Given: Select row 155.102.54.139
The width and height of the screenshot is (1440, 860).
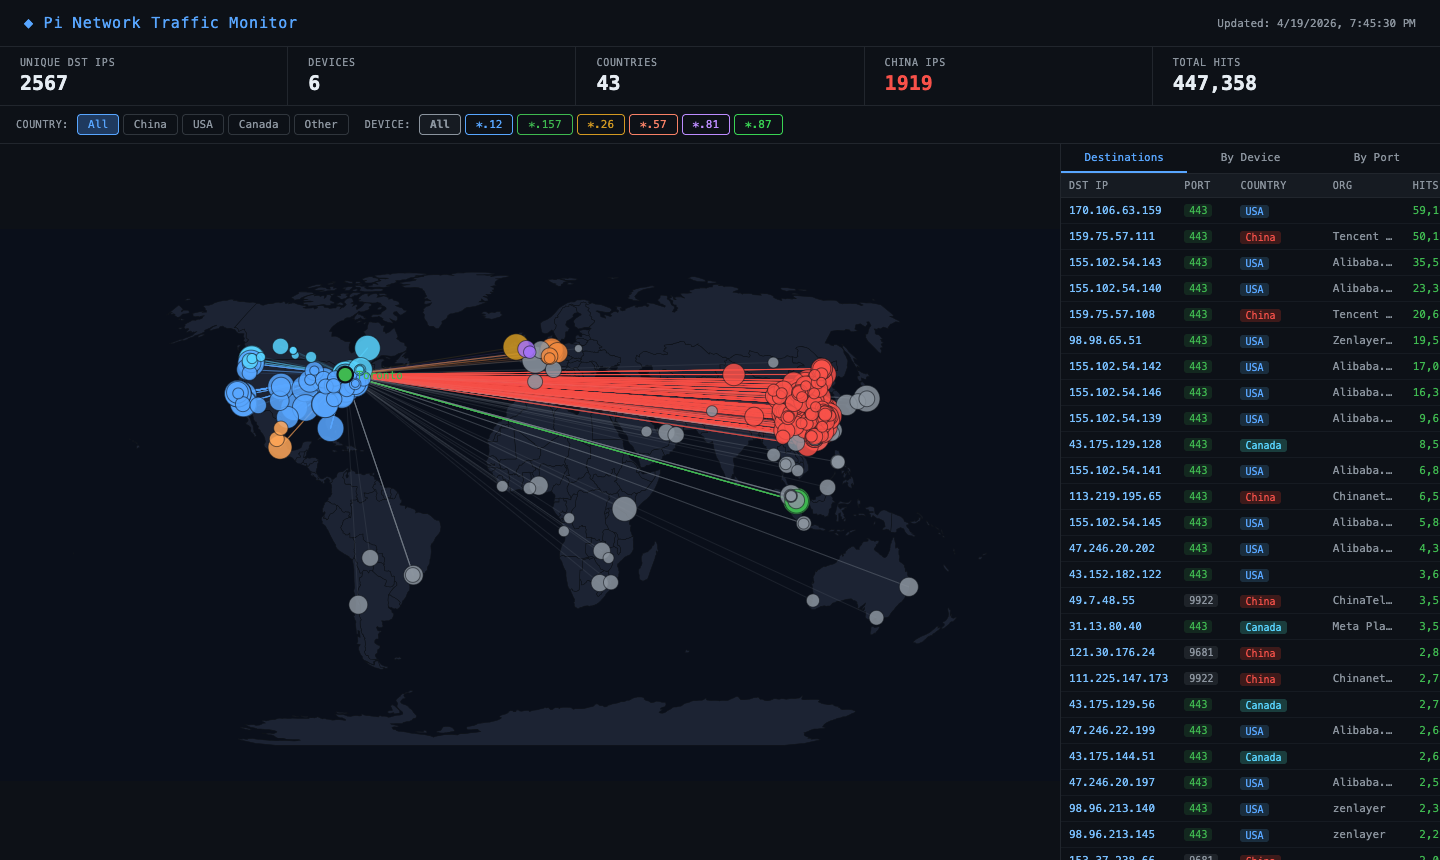Looking at the screenshot, I should (1250, 419).
